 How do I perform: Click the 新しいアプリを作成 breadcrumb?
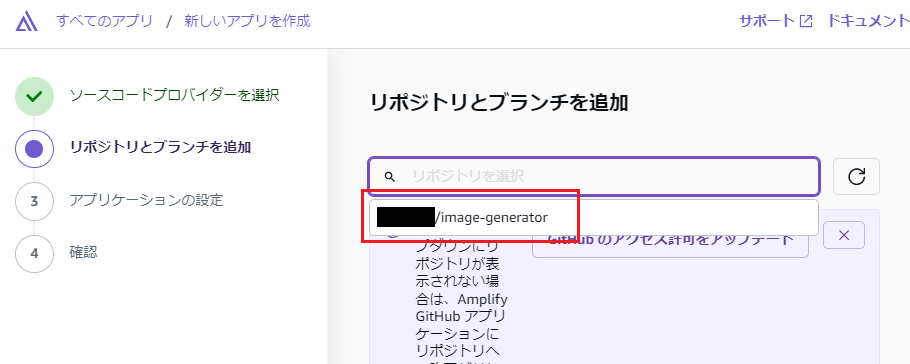point(247,21)
